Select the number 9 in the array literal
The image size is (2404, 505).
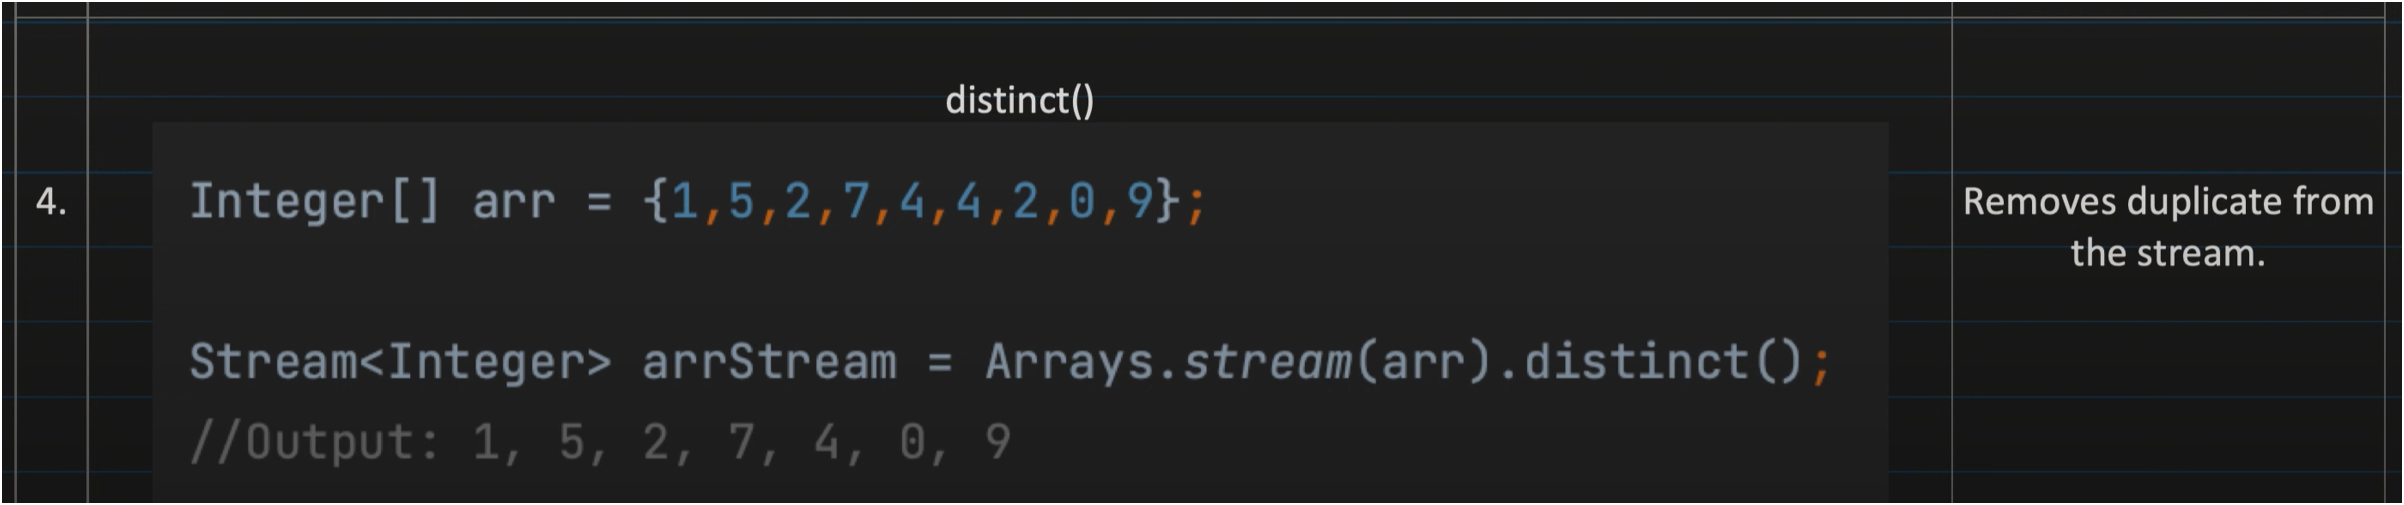1139,202
